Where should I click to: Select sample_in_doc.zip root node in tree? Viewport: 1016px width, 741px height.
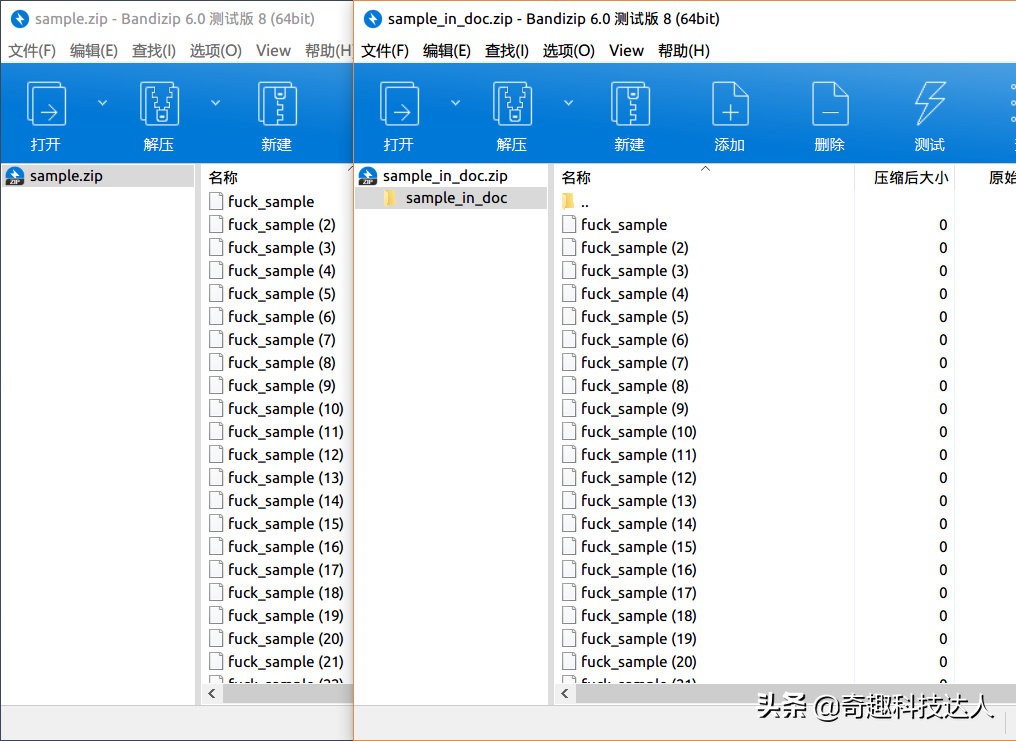click(x=445, y=176)
